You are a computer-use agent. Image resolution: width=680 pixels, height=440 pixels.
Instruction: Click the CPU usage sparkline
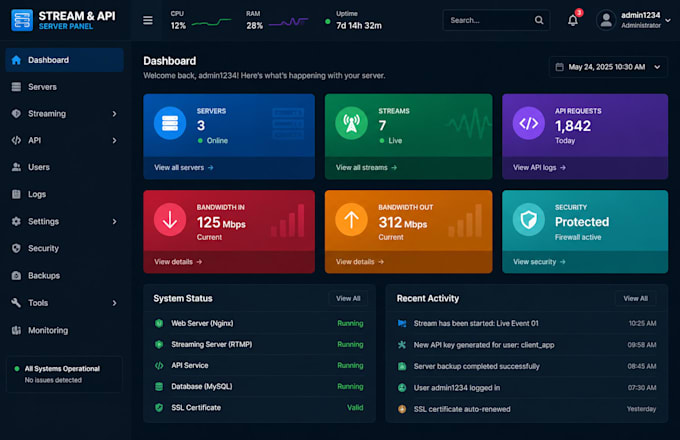pos(211,22)
